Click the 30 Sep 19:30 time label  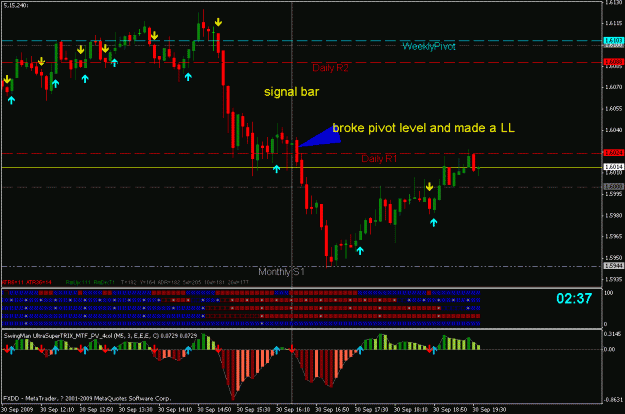489,410
